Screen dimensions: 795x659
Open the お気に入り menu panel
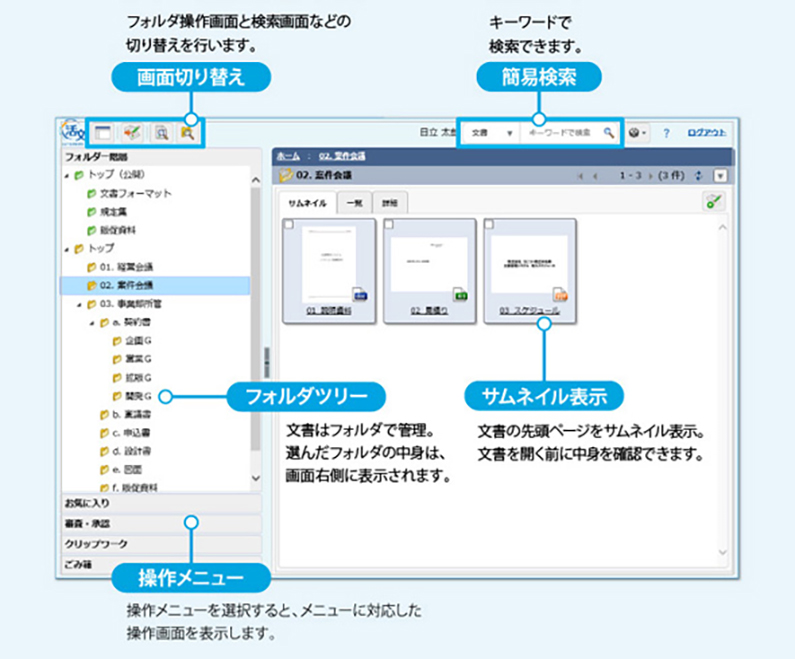(x=160, y=502)
